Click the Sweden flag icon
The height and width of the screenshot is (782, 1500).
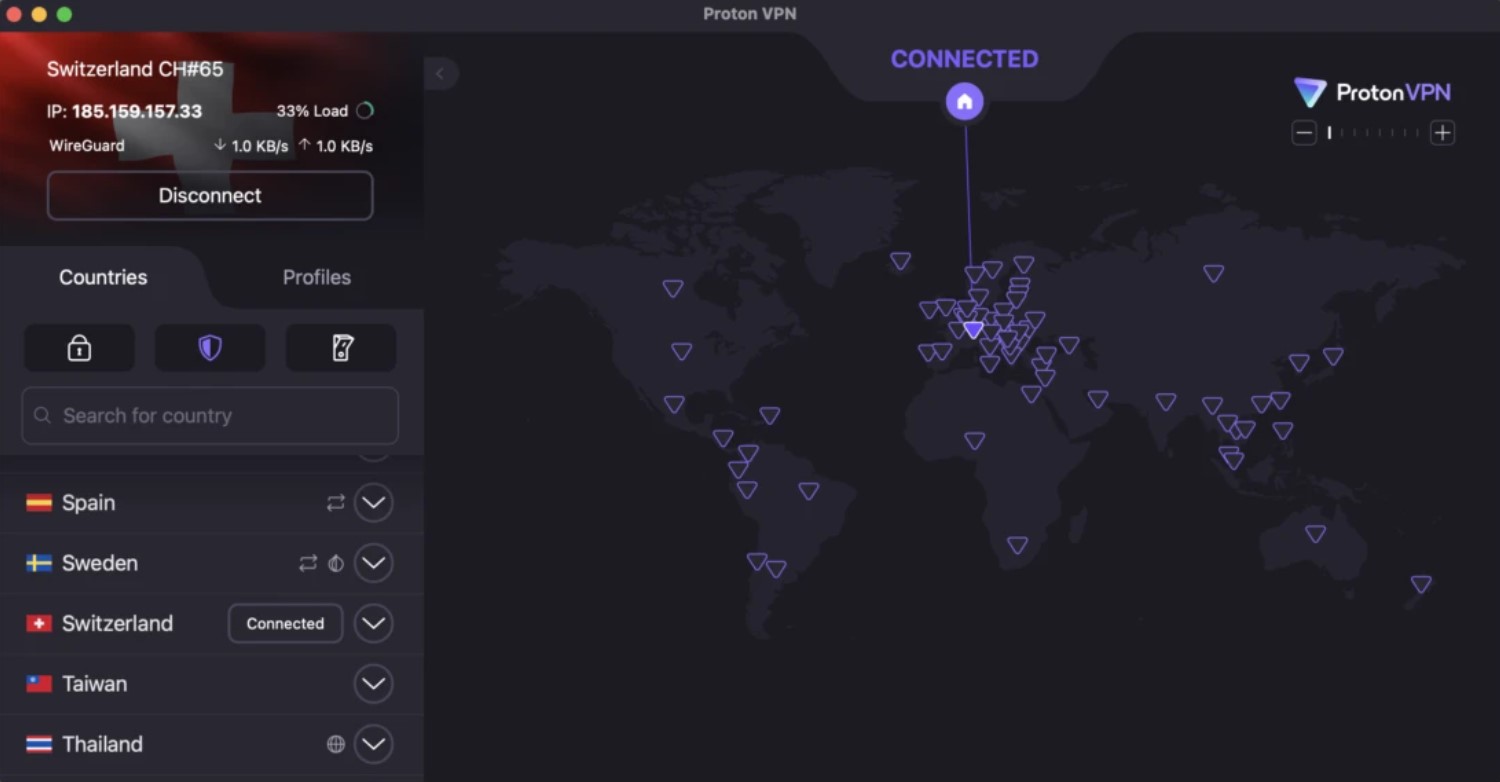(39, 563)
